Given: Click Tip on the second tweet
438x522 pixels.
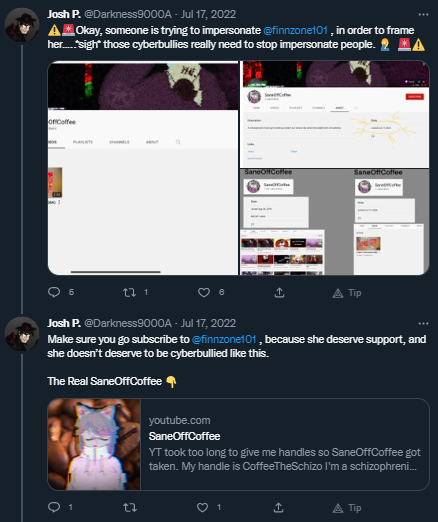Looking at the screenshot, I should [347, 508].
